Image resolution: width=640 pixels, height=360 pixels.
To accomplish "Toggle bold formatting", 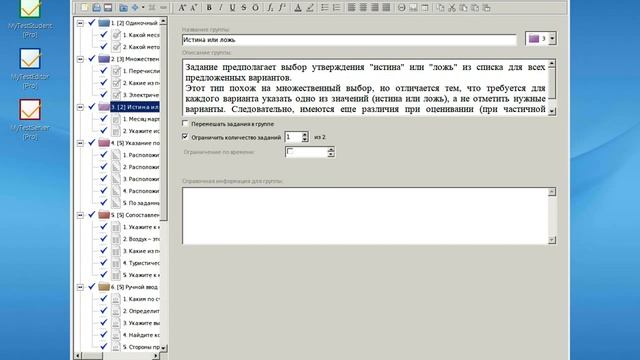I will click(209, 8).
